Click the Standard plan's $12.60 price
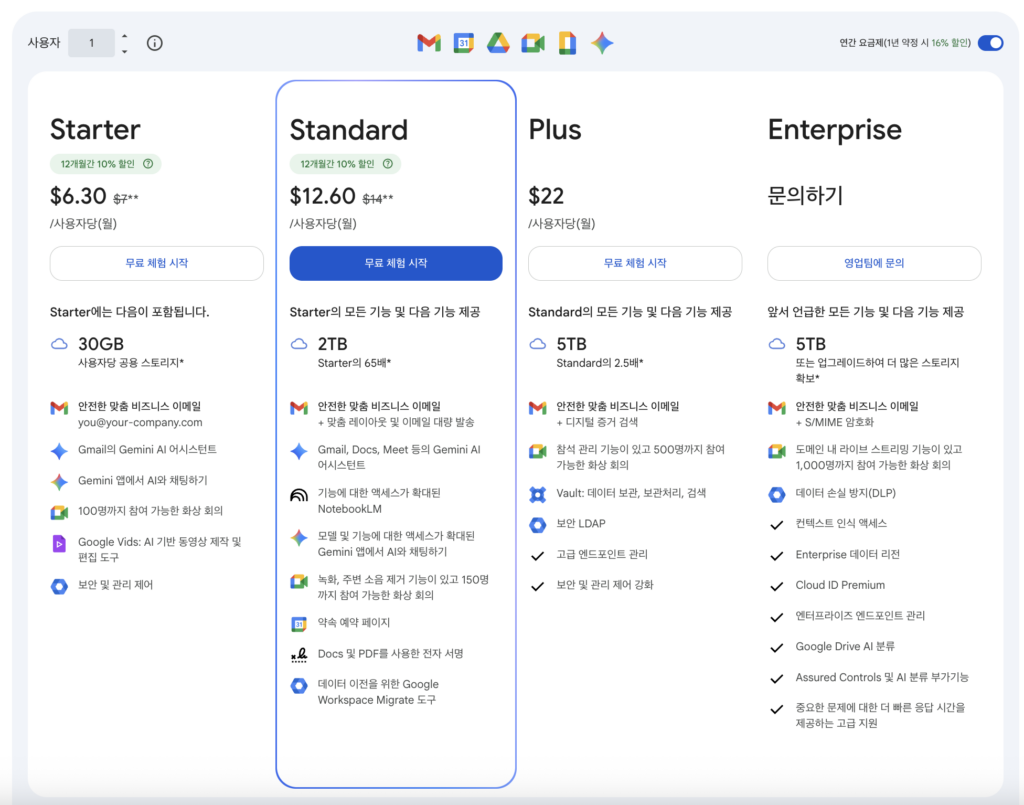 pyautogui.click(x=323, y=196)
